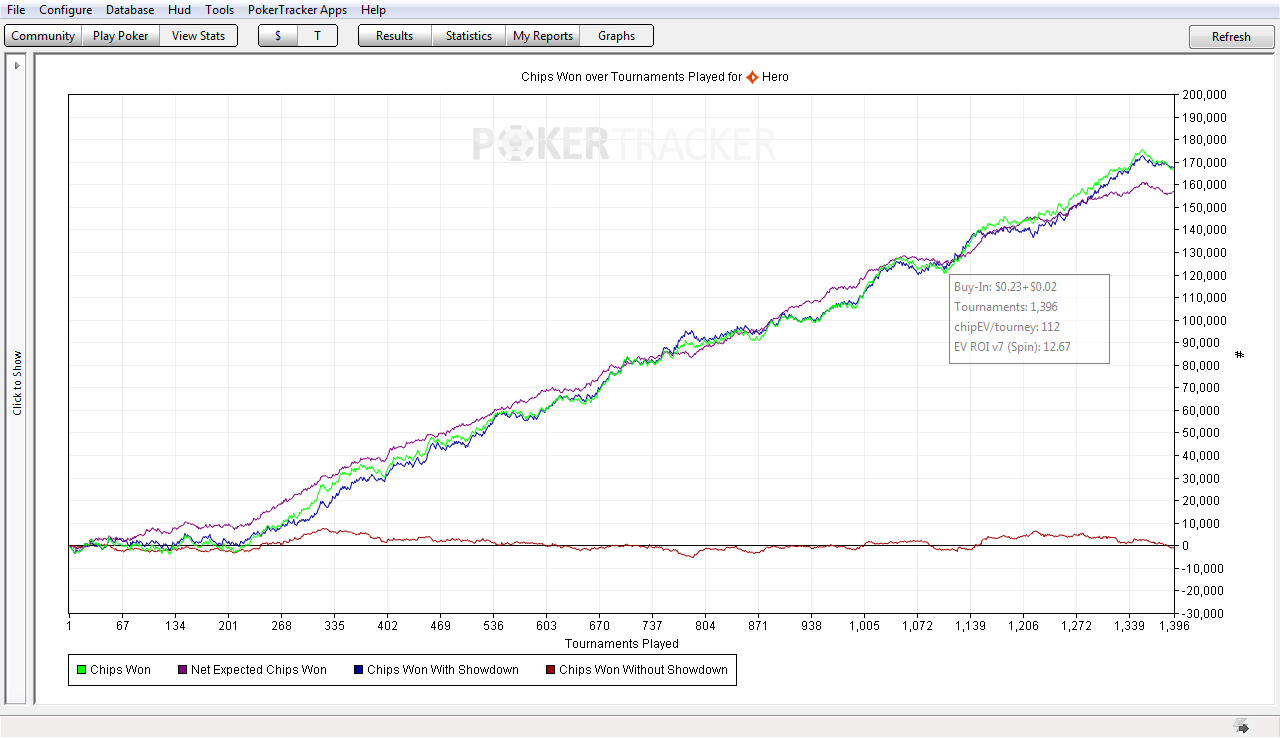Select the View Stats section

(199, 36)
